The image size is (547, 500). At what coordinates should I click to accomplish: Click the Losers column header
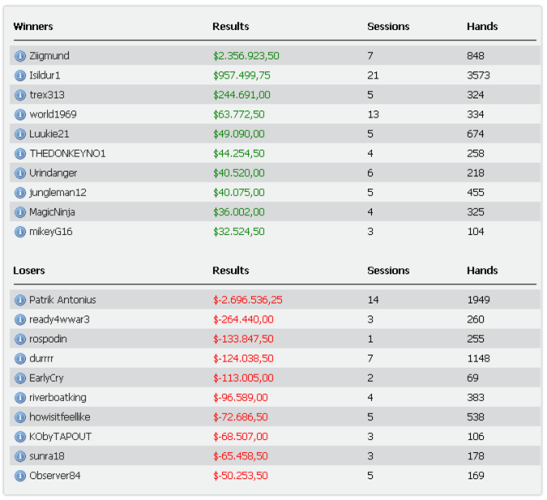(x=29, y=270)
